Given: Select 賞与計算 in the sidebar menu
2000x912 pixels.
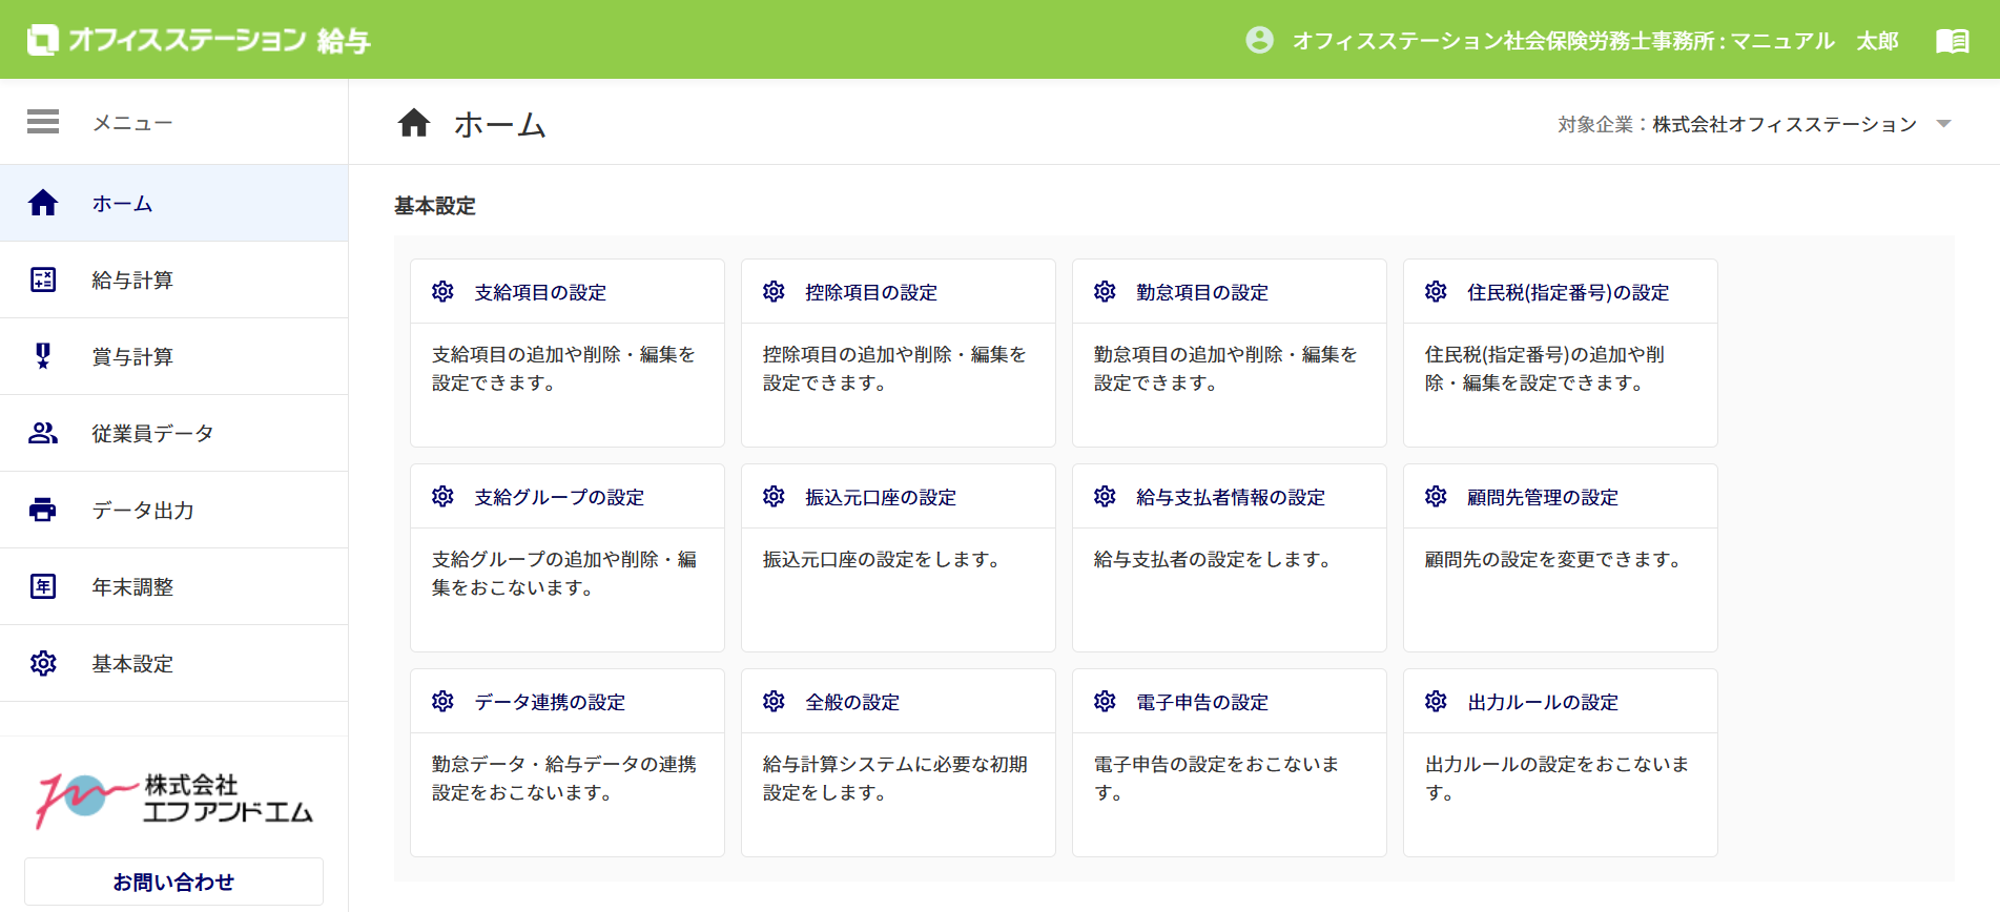Looking at the screenshot, I should coord(174,356).
